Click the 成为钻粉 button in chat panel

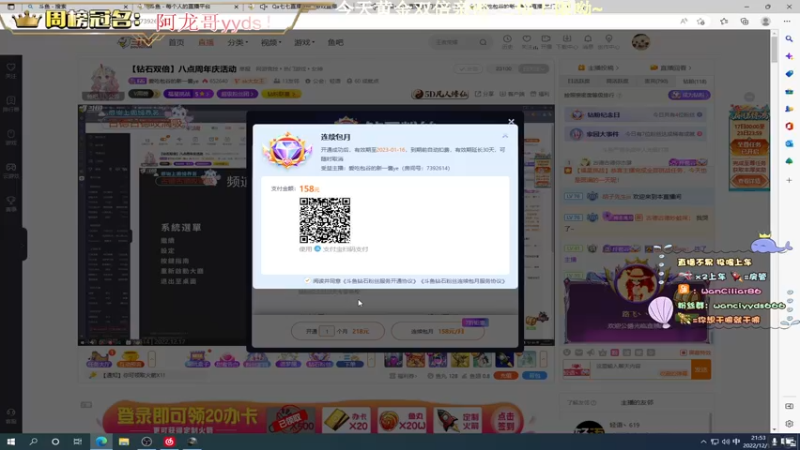point(689,95)
